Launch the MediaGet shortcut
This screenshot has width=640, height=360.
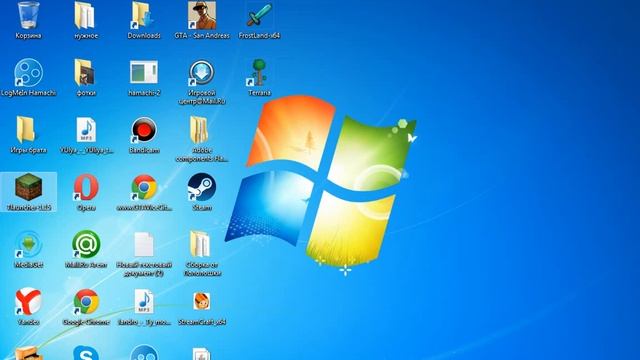click(x=28, y=244)
